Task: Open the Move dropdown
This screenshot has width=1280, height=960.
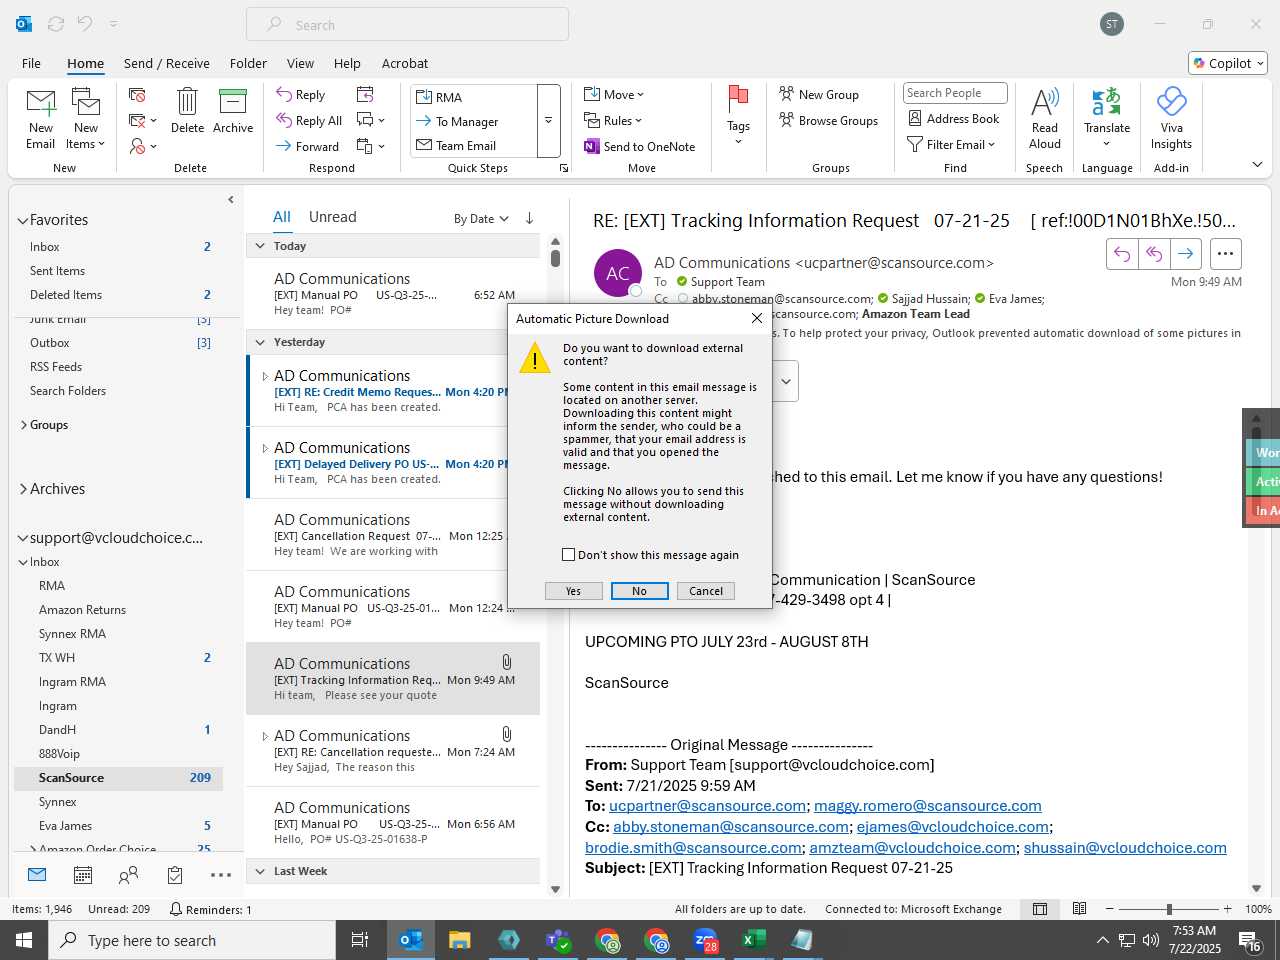Action: [x=614, y=95]
